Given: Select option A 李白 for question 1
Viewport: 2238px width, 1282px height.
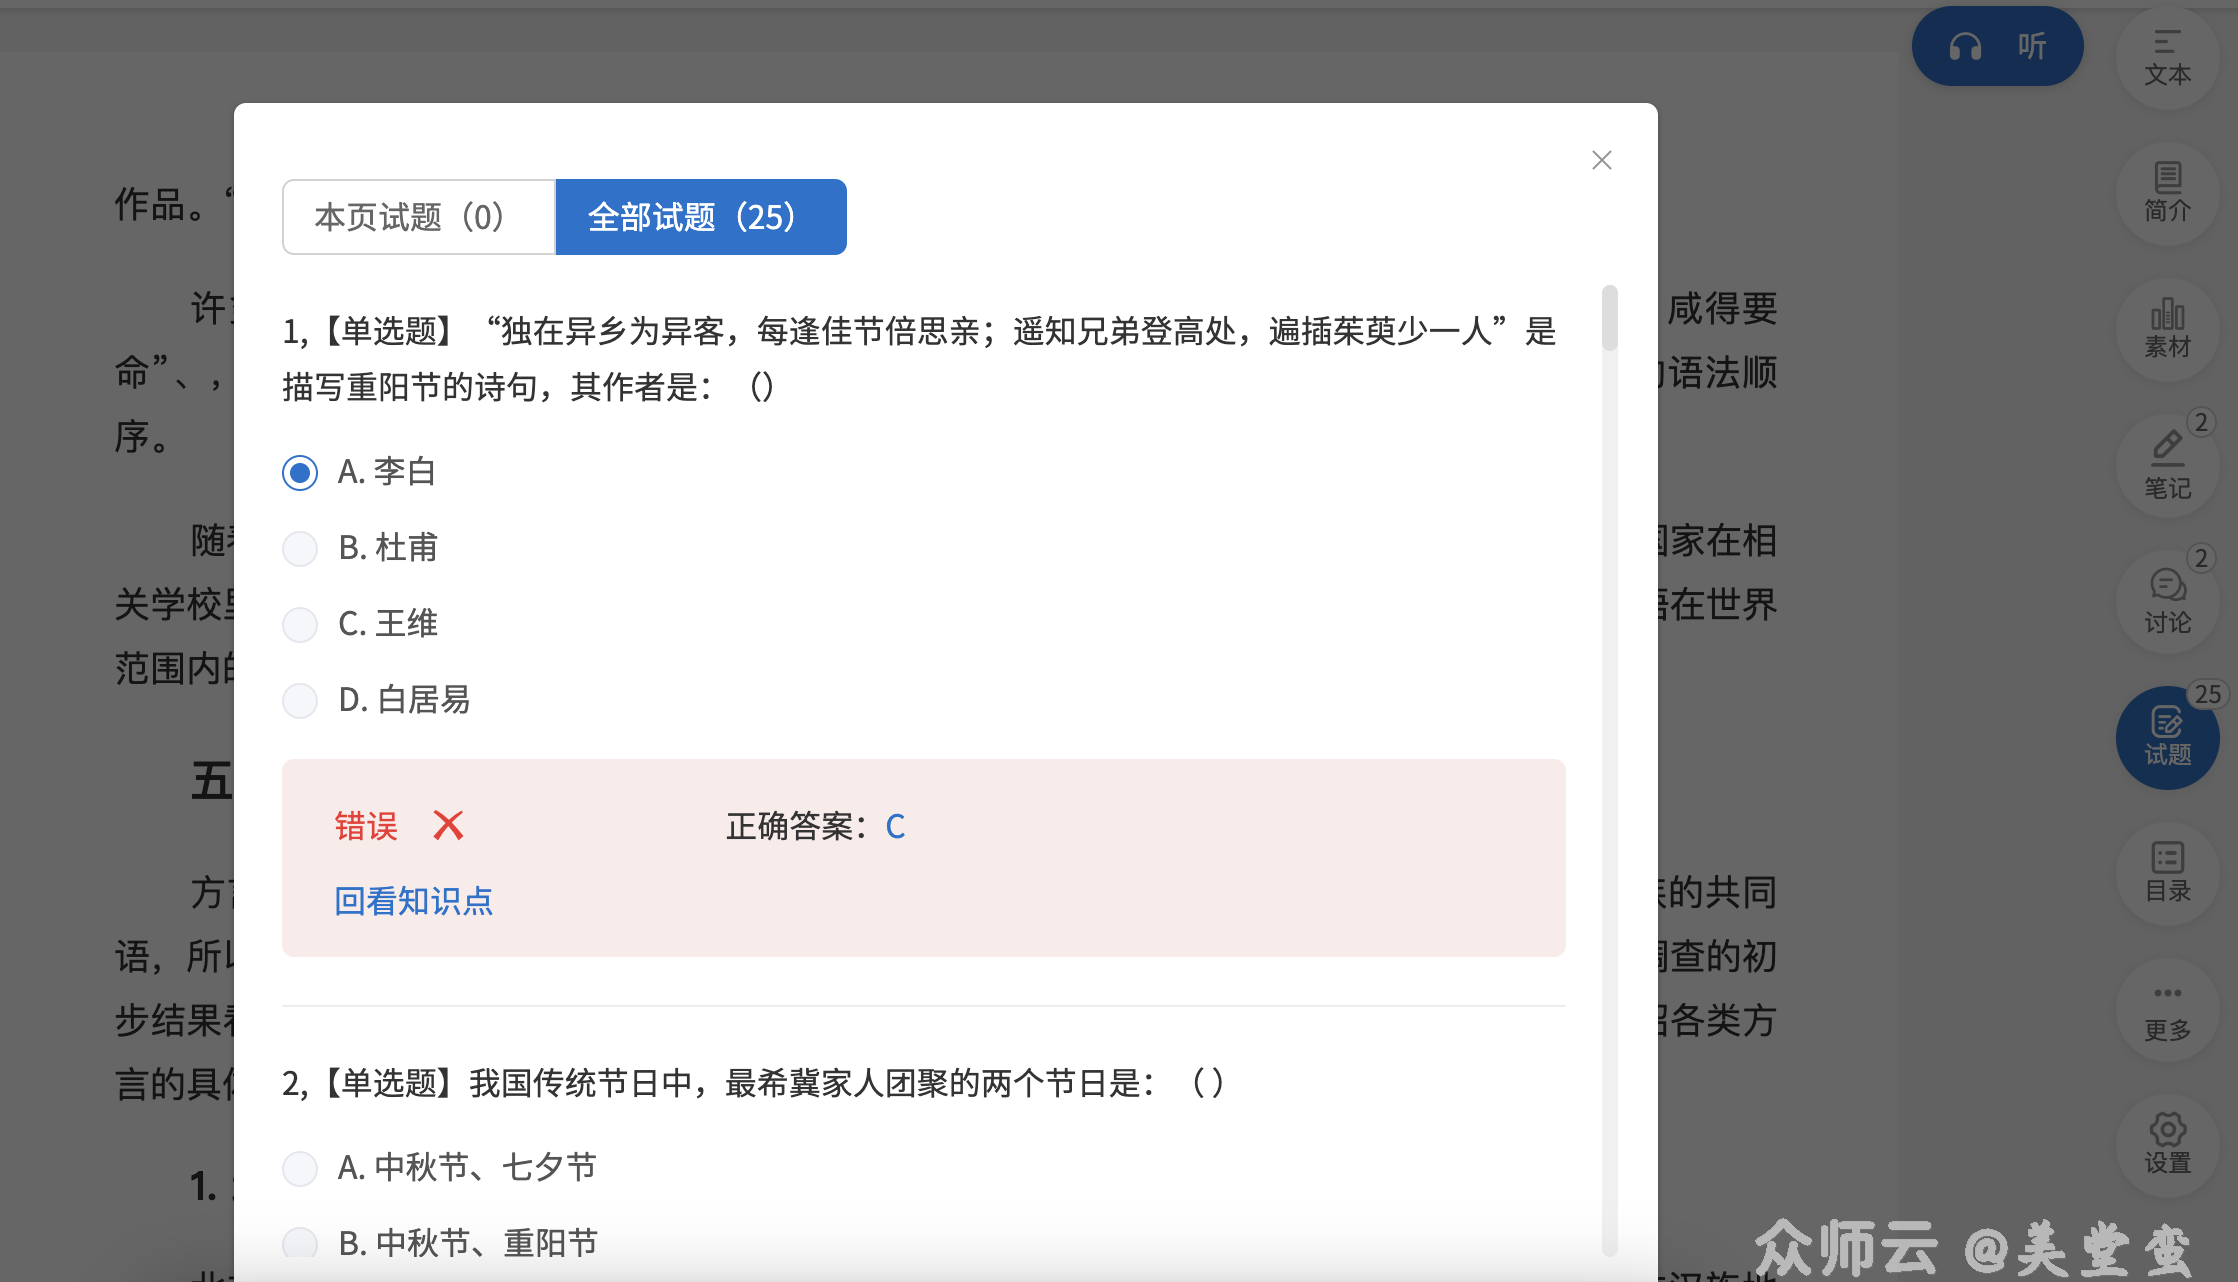Looking at the screenshot, I should pyautogui.click(x=299, y=472).
